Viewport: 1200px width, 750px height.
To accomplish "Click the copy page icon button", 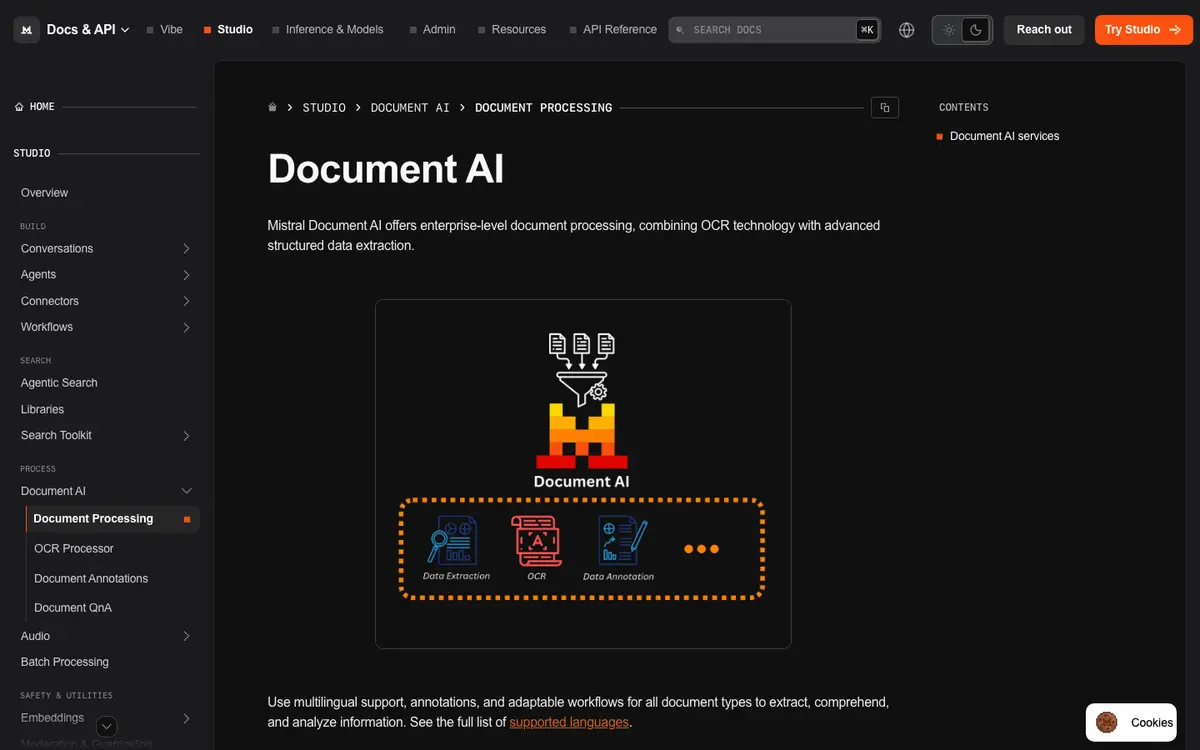I will point(885,107).
